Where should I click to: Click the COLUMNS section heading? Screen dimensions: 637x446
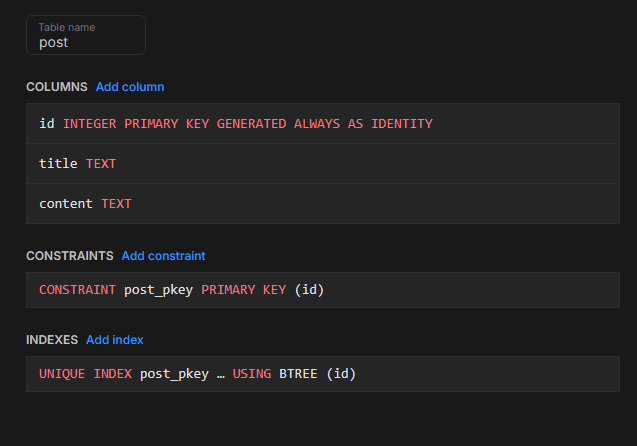[57, 87]
